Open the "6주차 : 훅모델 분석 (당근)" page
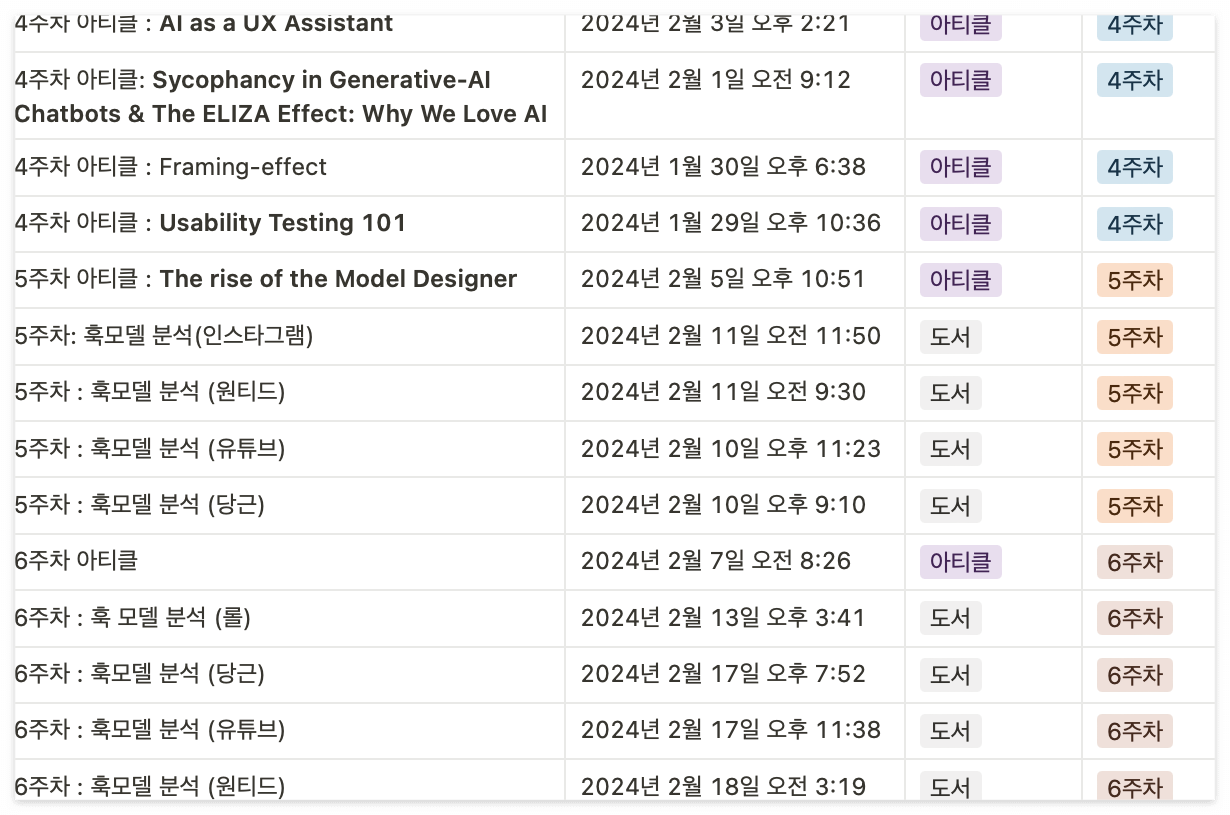 [140, 674]
